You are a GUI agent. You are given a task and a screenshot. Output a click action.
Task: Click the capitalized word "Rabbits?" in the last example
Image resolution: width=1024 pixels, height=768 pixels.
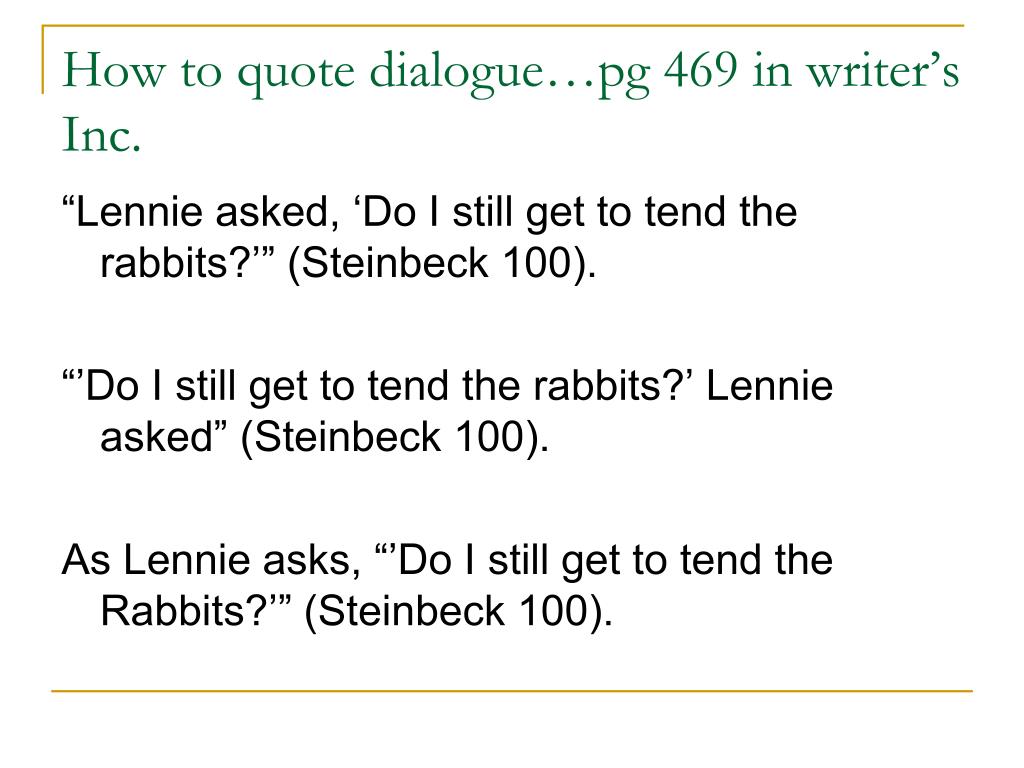pos(182,611)
